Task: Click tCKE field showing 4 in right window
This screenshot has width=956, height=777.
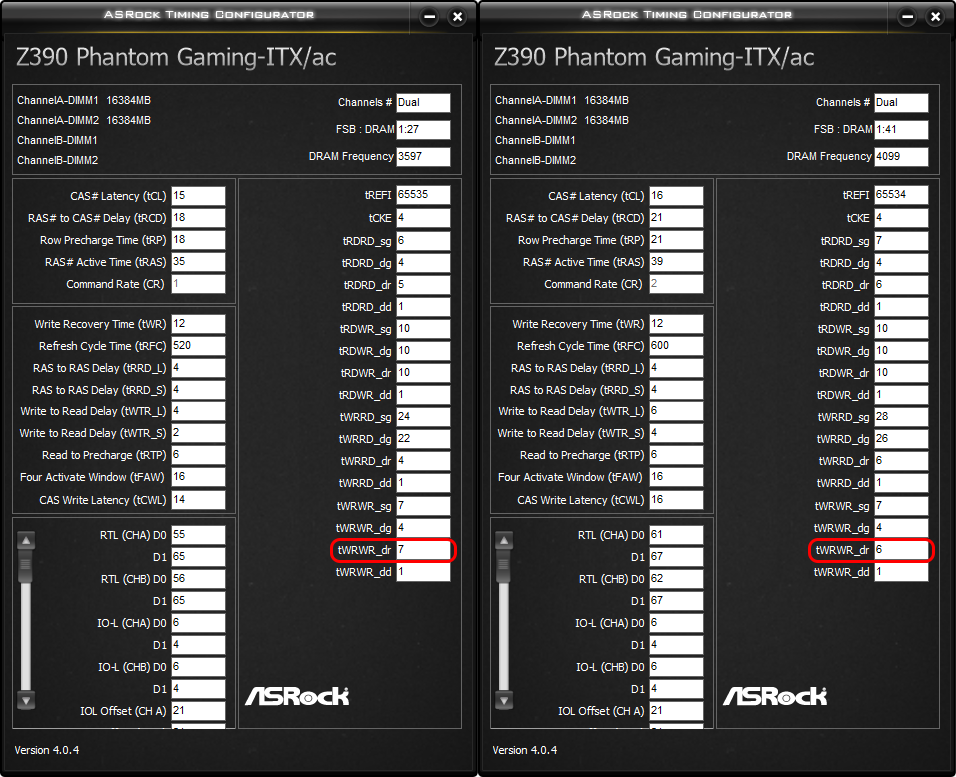Action: pyautogui.click(x=901, y=218)
